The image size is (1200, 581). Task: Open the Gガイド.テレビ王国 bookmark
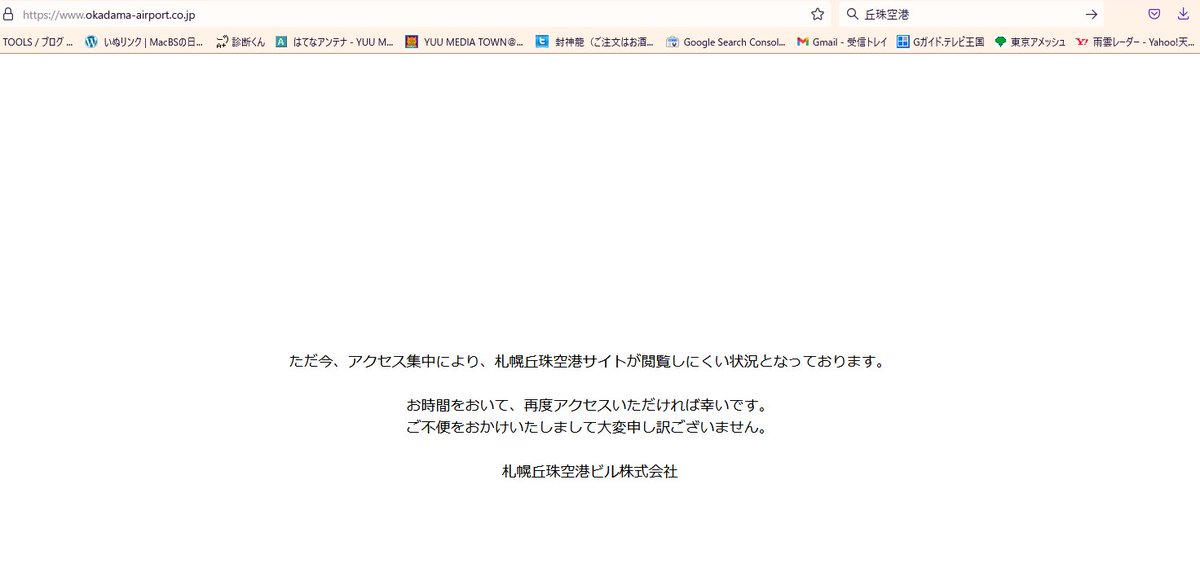tap(940, 42)
